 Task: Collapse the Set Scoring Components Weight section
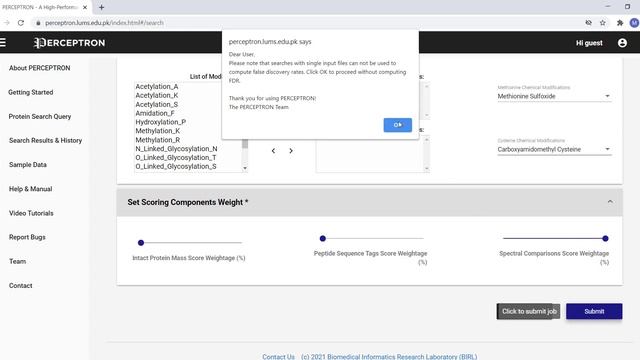click(610, 202)
